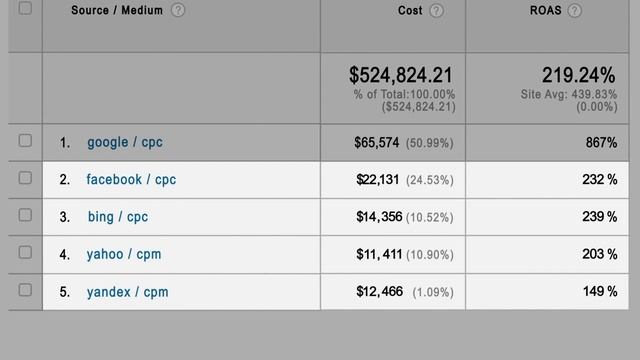The width and height of the screenshot is (640, 360).
Task: Toggle the bing / cpc row checkbox
Action: (25, 215)
